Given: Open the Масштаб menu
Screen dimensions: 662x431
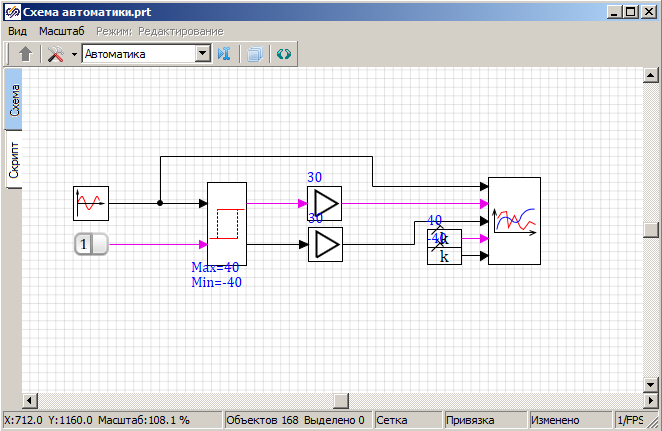Looking at the screenshot, I should [61, 31].
